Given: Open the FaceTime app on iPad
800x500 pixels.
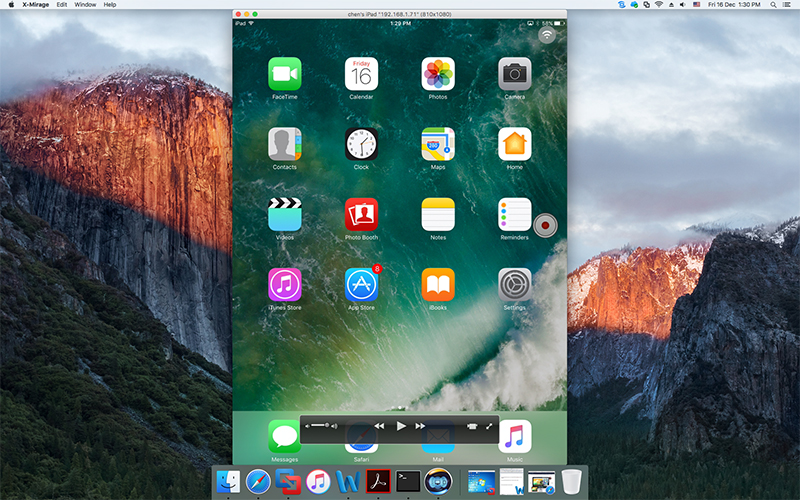Looking at the screenshot, I should tap(285, 74).
